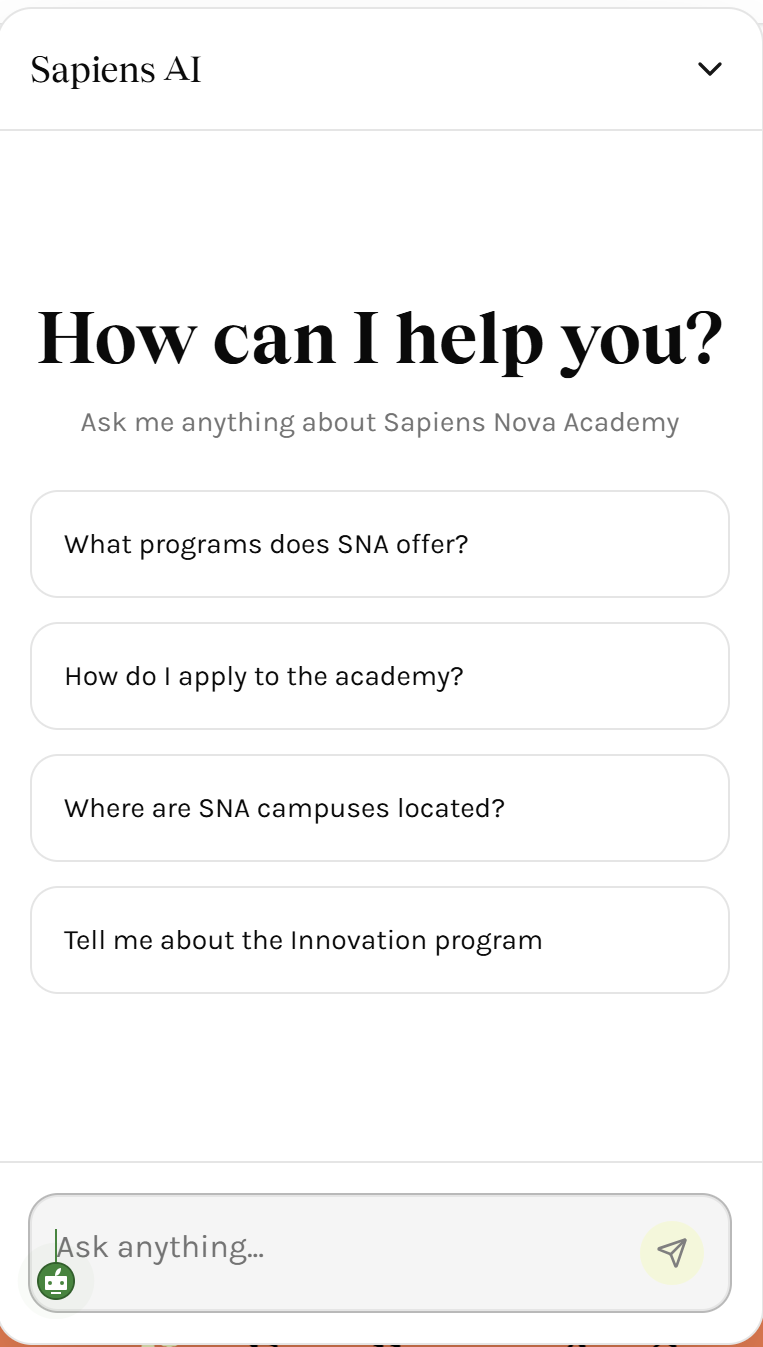Minimize the Sapiens AI panel via down arrow
763x1347 pixels.
(709, 69)
